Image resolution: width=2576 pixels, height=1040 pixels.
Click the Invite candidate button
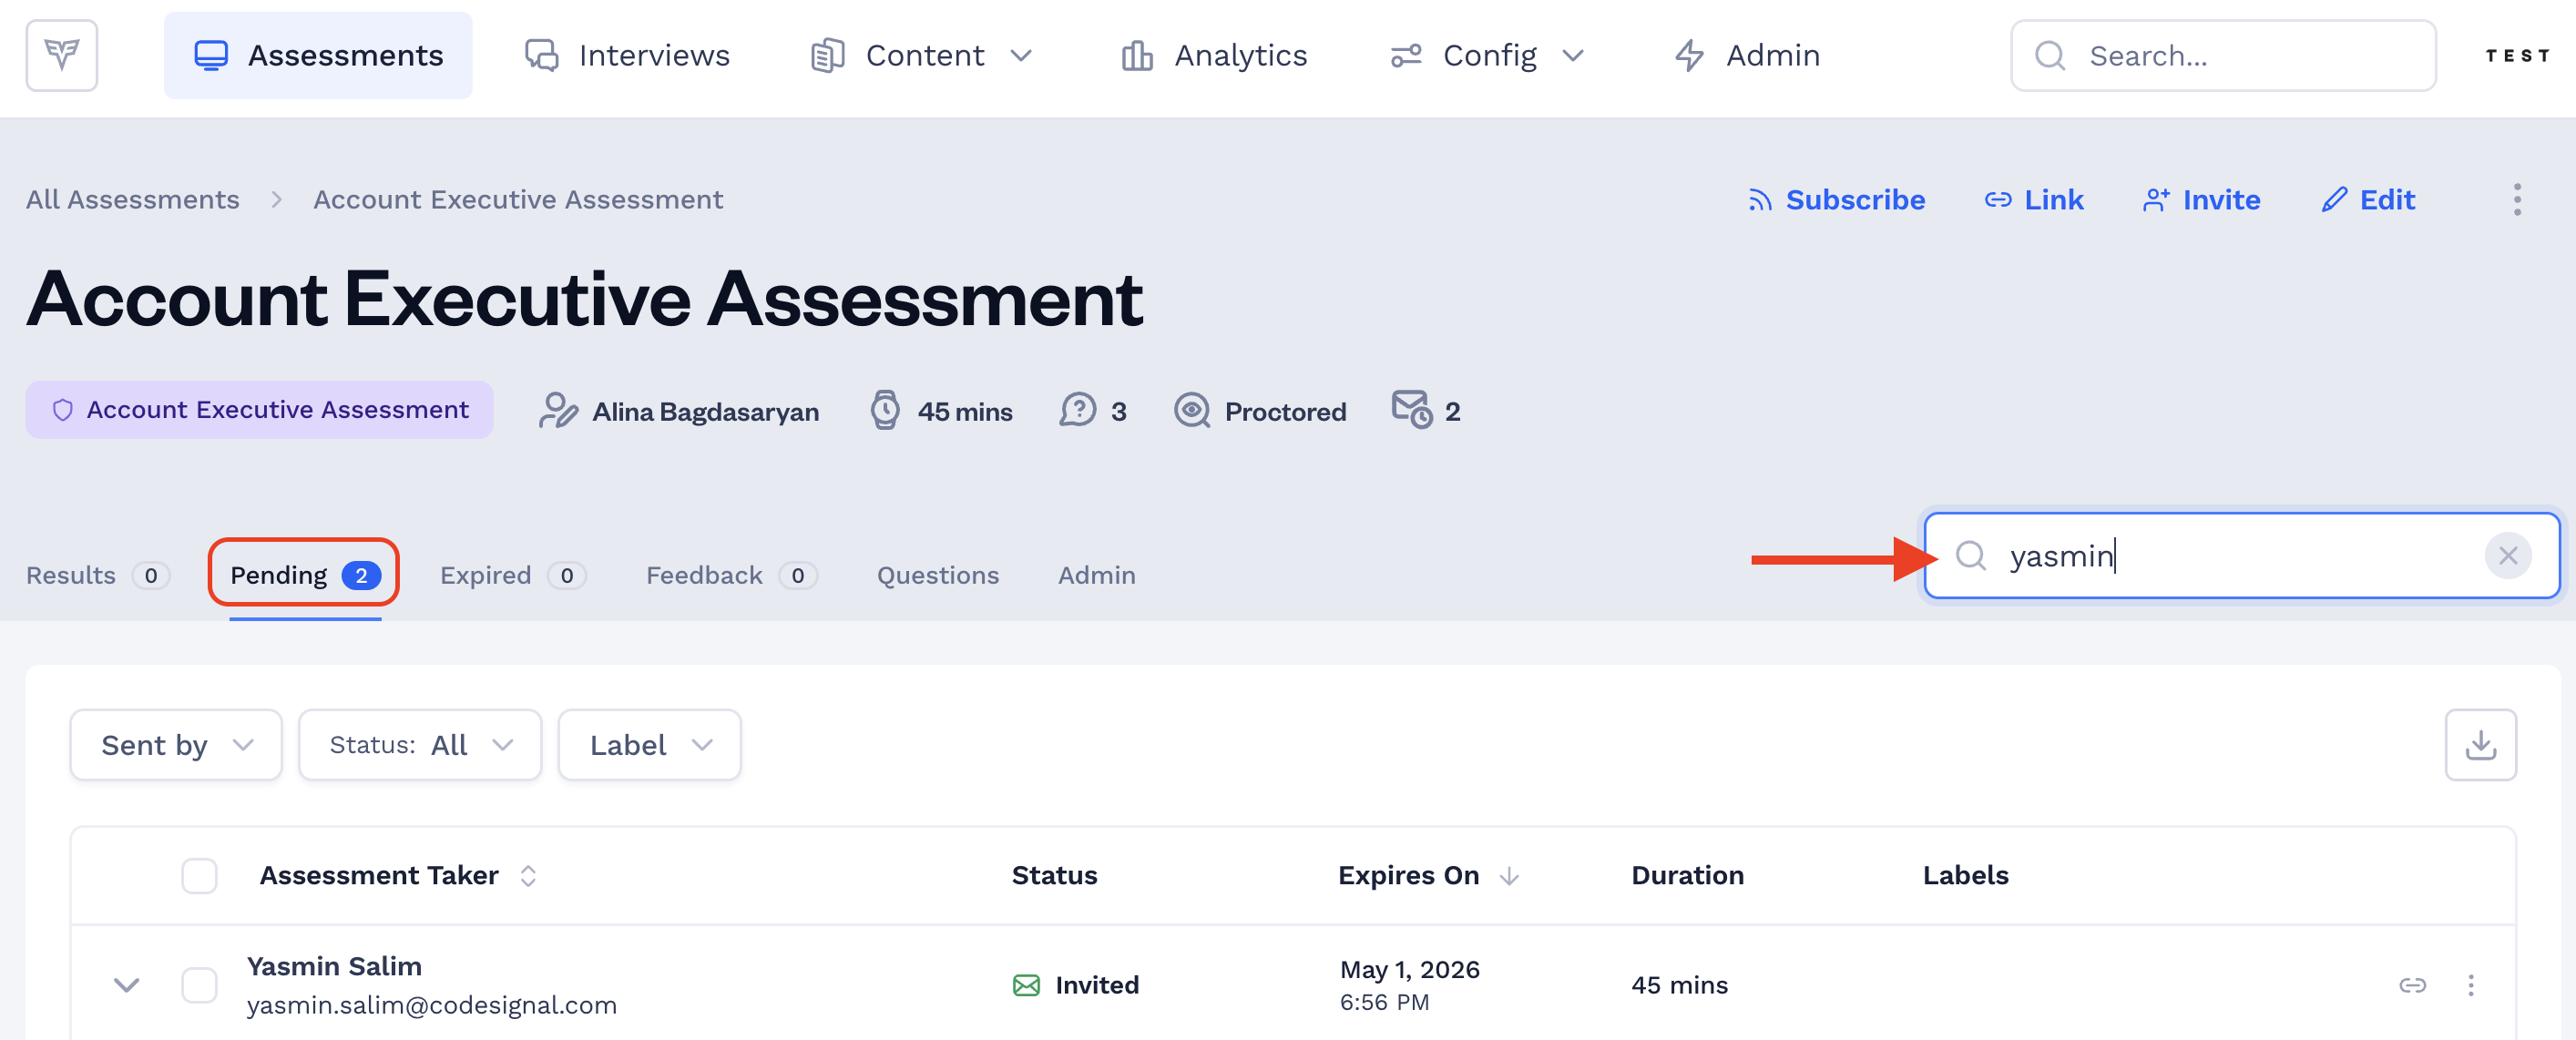pyautogui.click(x=2201, y=200)
